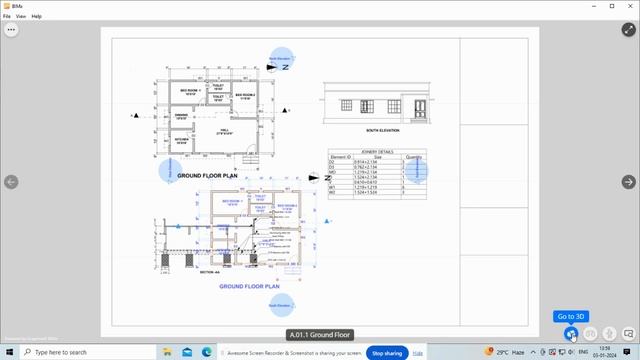Open the three-dots more options button
Screen dimensions: 640x360
(11, 30)
